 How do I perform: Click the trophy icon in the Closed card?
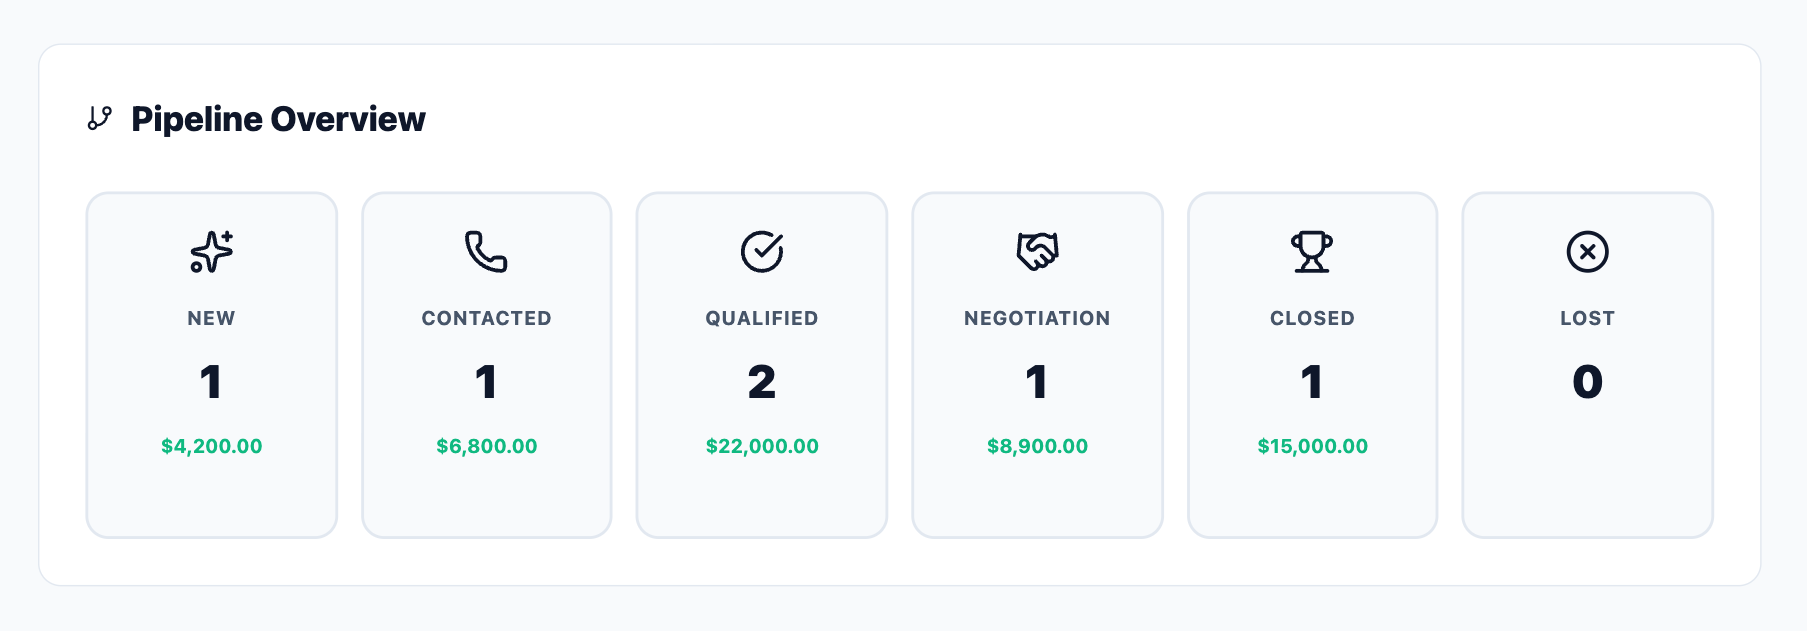click(x=1312, y=252)
